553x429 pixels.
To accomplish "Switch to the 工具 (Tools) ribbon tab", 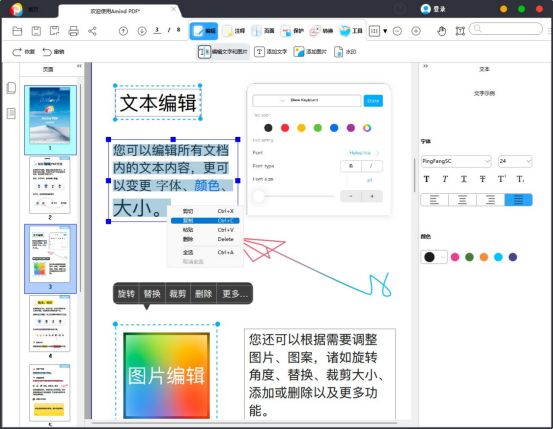I will [351, 31].
